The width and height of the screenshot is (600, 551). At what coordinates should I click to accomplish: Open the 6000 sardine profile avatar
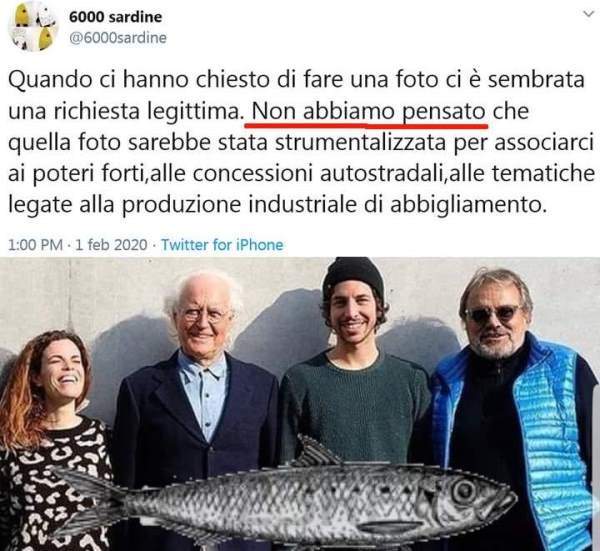34,28
